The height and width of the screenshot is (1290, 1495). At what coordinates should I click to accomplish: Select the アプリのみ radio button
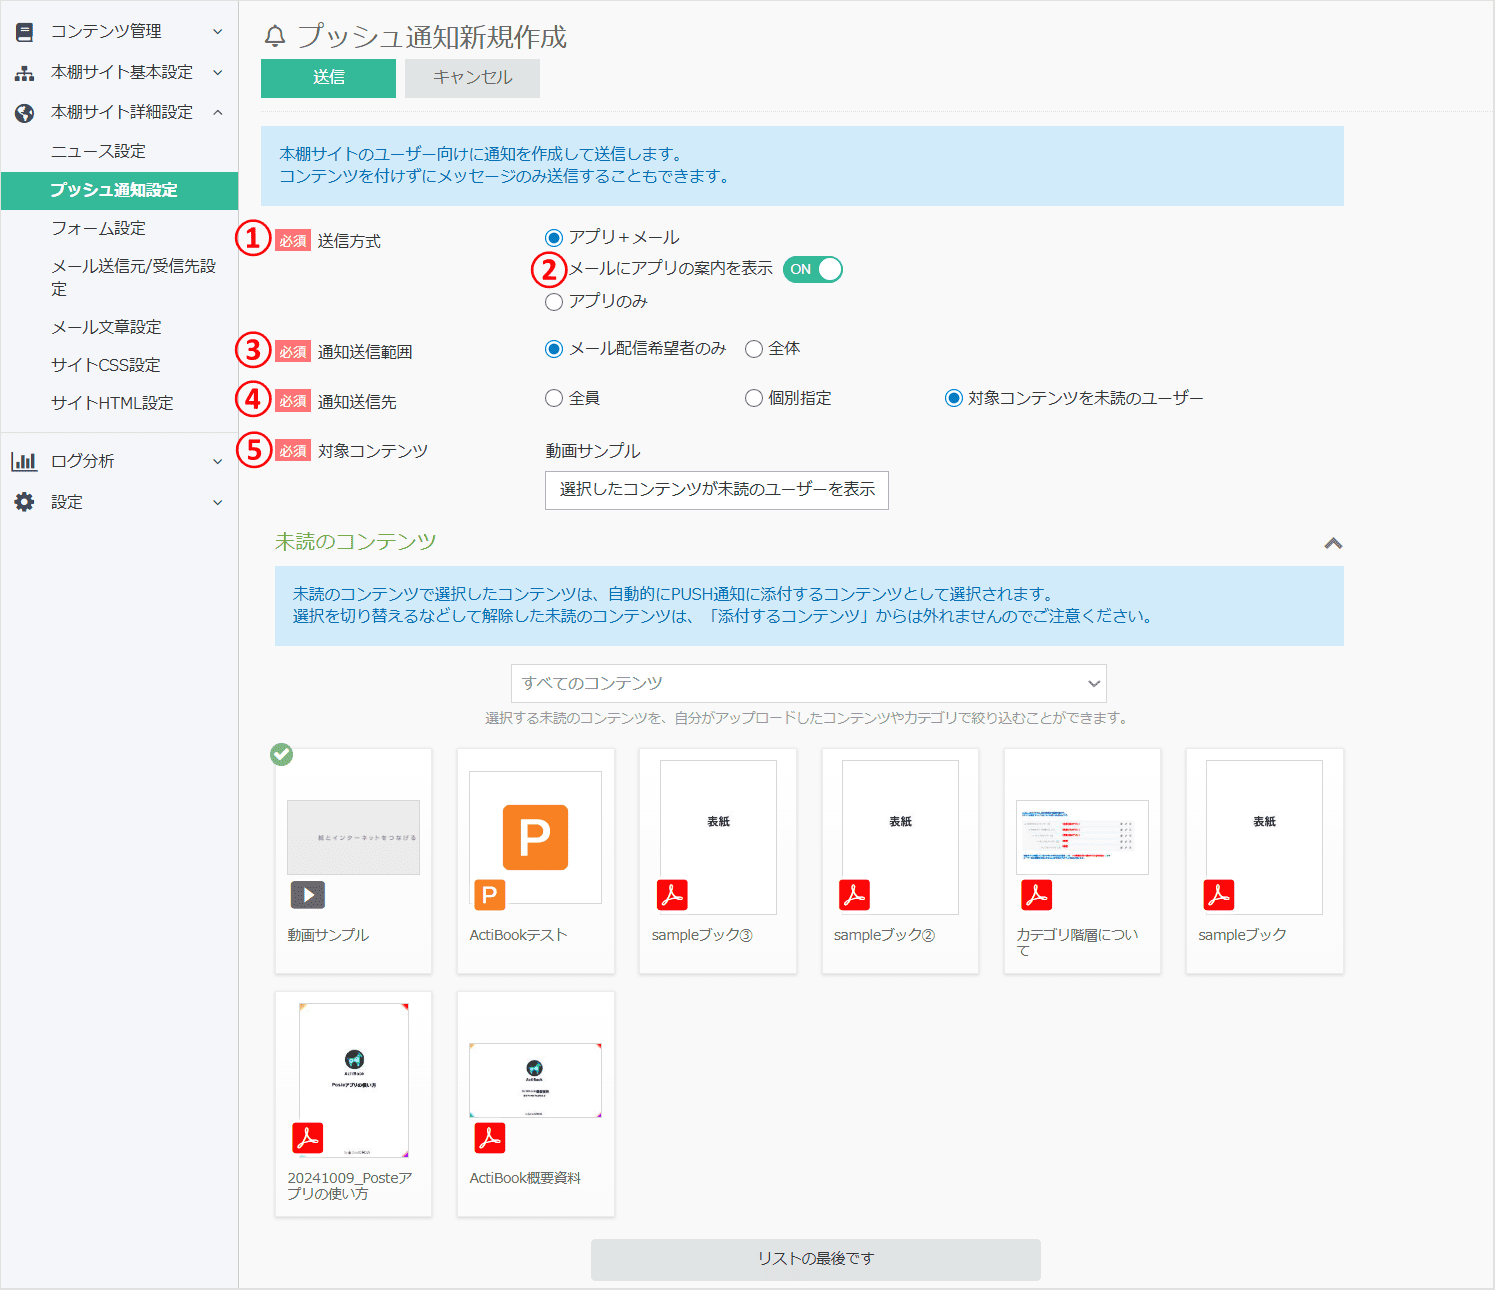[x=554, y=302]
